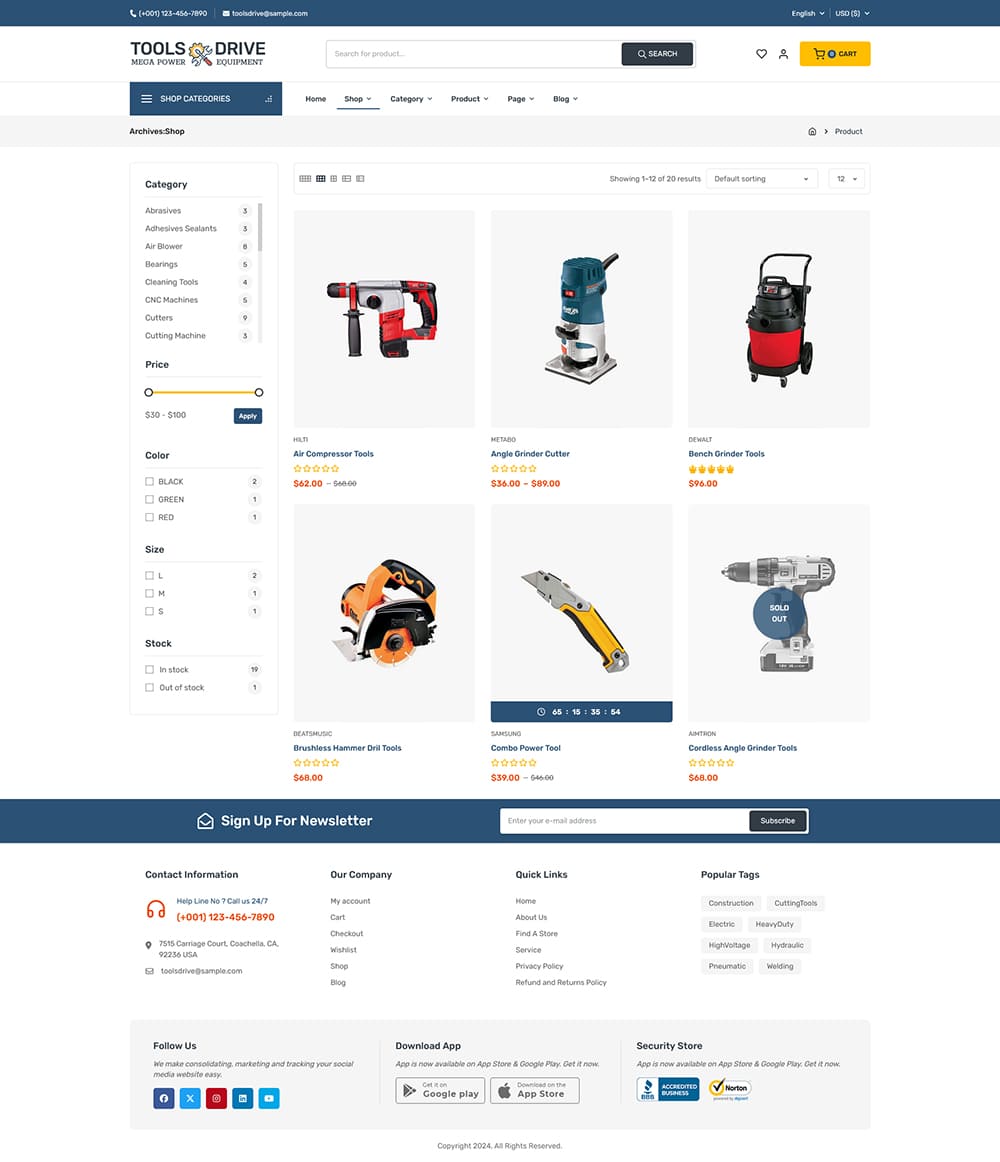Viewport: 1000px width, 1162px height.
Task: Open the Category menu item
Action: coord(410,99)
